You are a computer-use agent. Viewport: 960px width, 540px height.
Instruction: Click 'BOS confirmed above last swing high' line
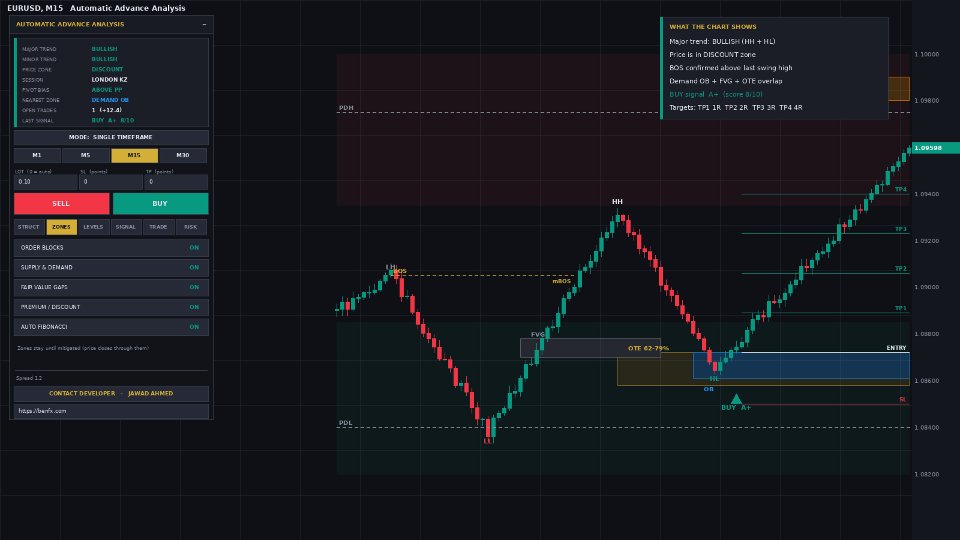(x=730, y=68)
